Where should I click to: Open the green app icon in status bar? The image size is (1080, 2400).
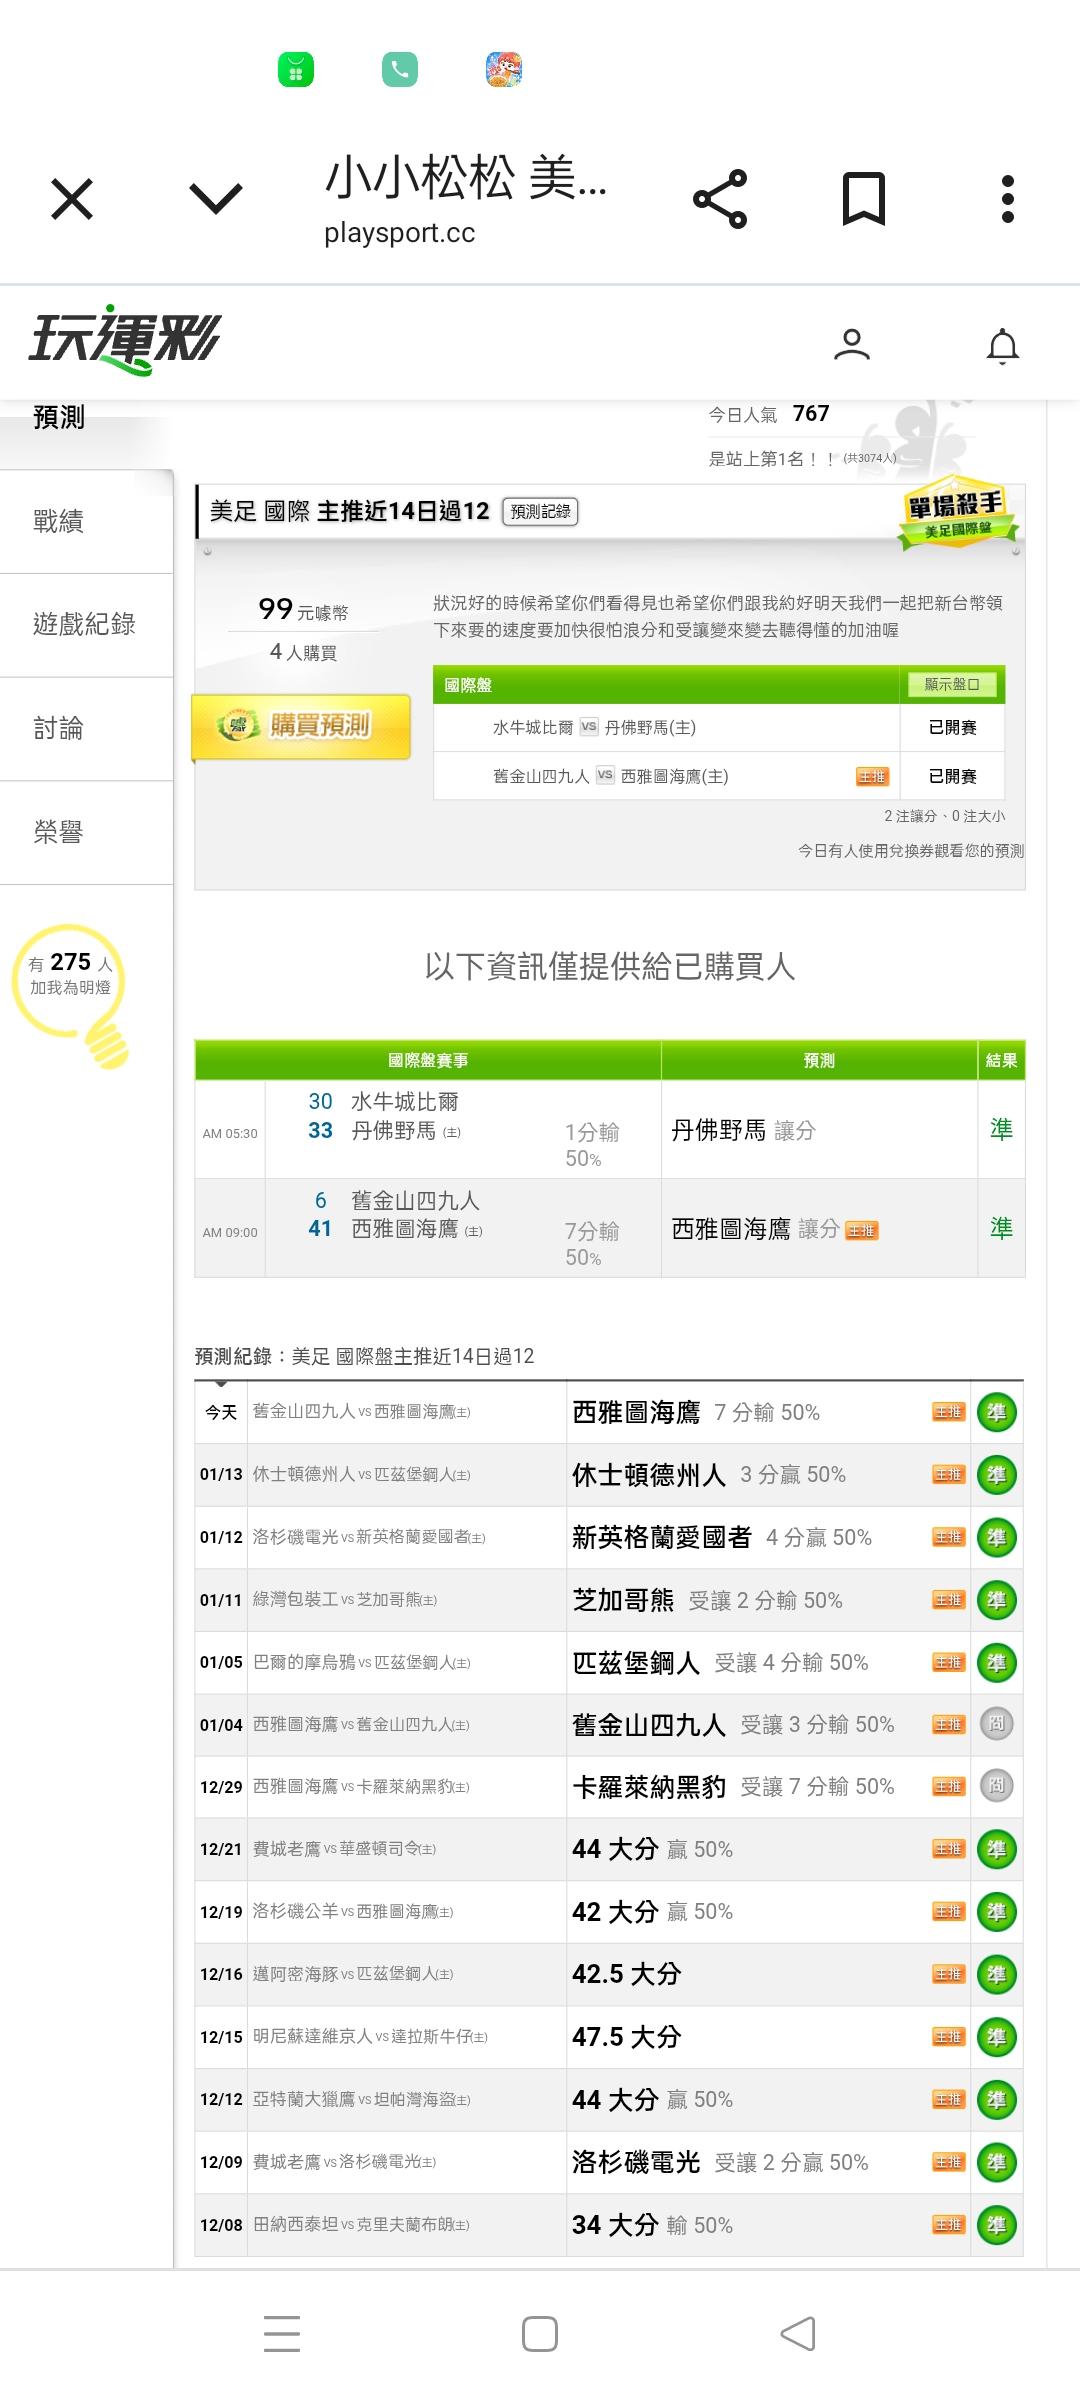coord(296,70)
